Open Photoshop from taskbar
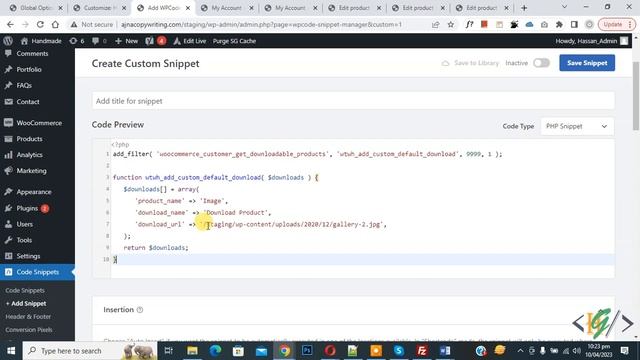The height and width of the screenshot is (360, 640). [x=307, y=351]
